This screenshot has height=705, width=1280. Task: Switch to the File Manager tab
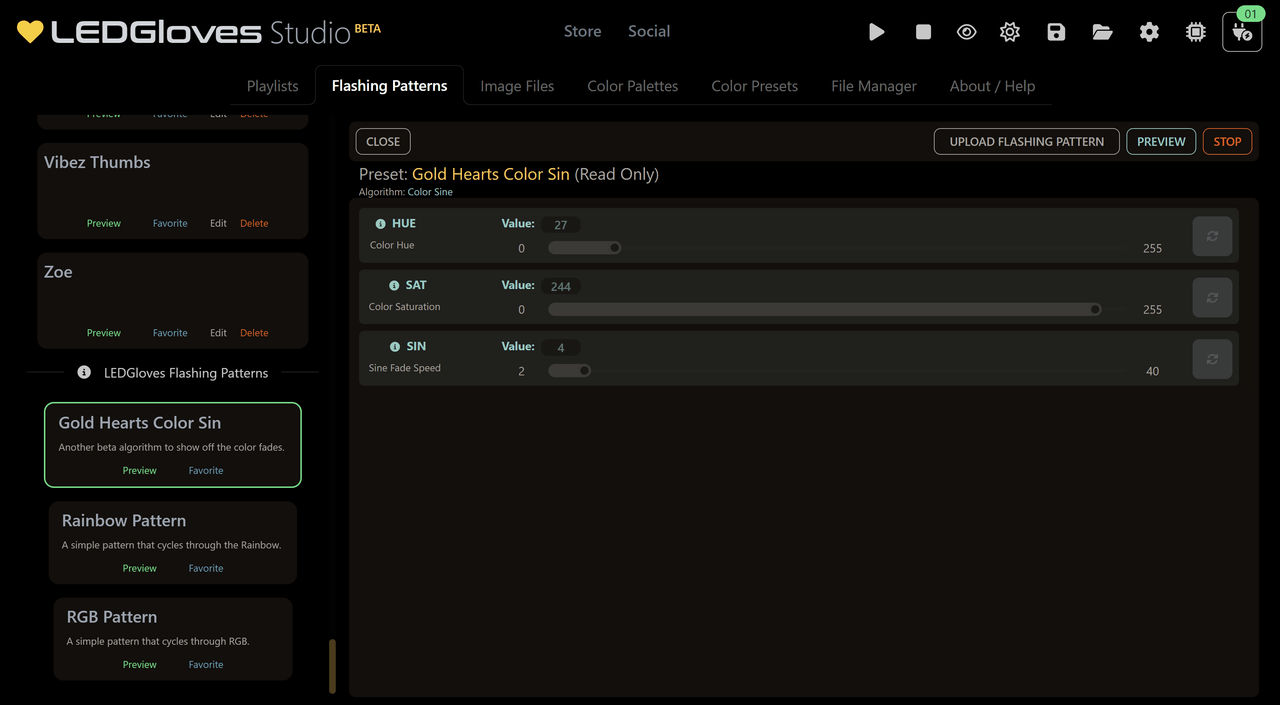[x=874, y=86]
